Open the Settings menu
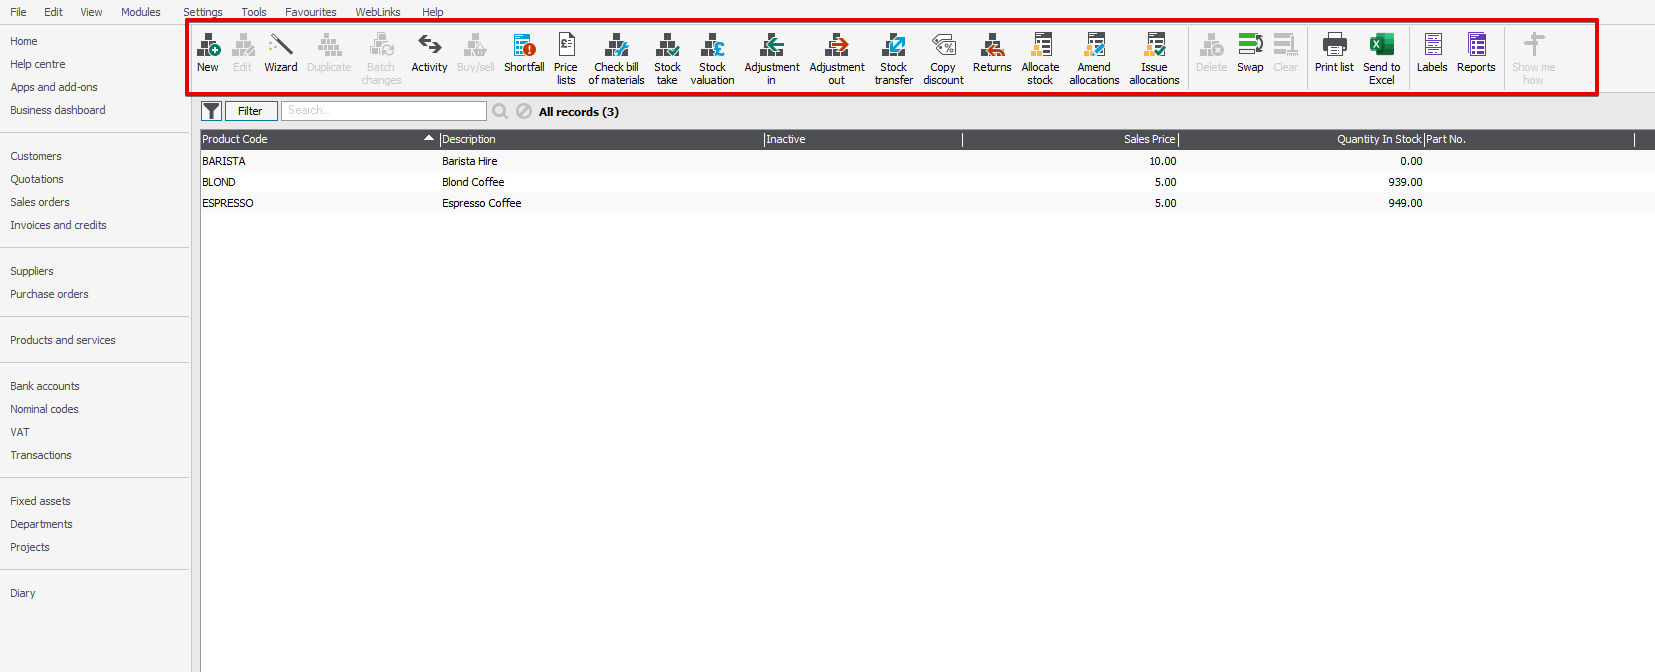The width and height of the screenshot is (1655, 672). pyautogui.click(x=203, y=12)
